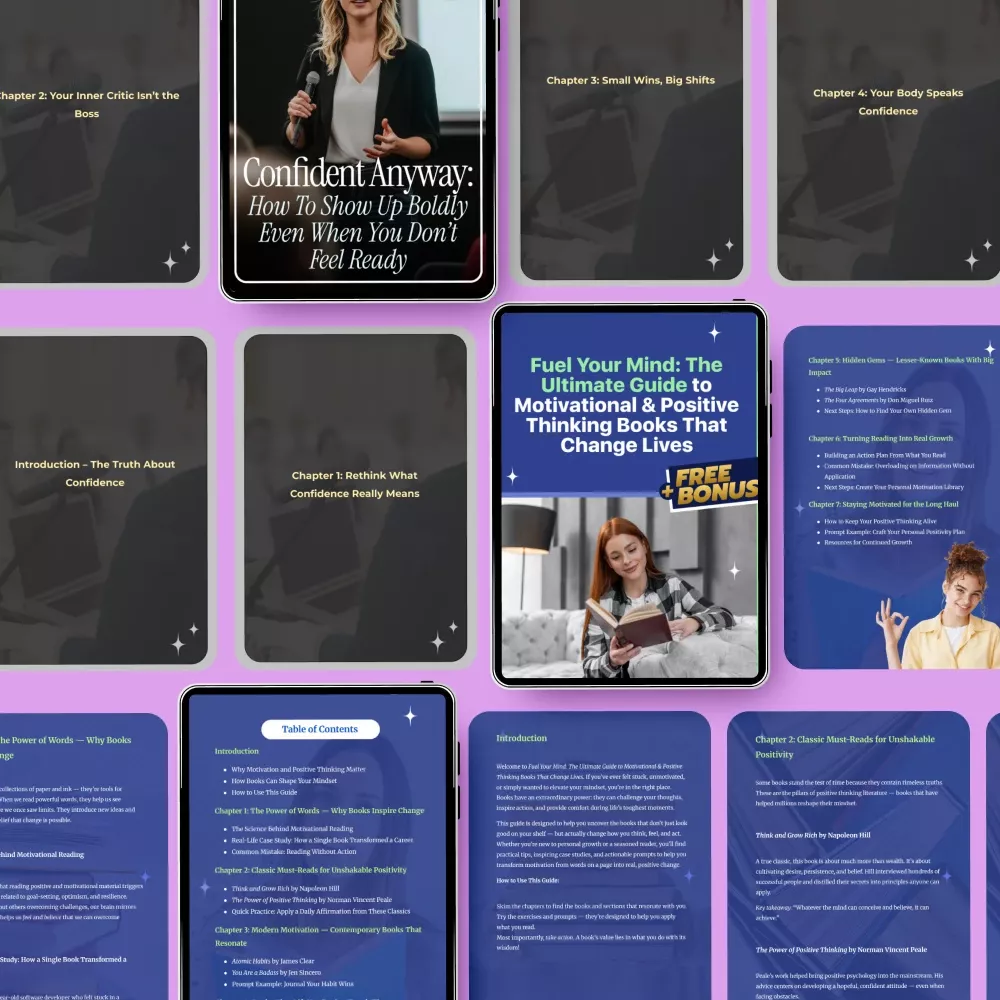Viewport: 1000px width, 1000px height.
Task: Click sparkle icon on Chapter 3 card
Action: [x=717, y=257]
